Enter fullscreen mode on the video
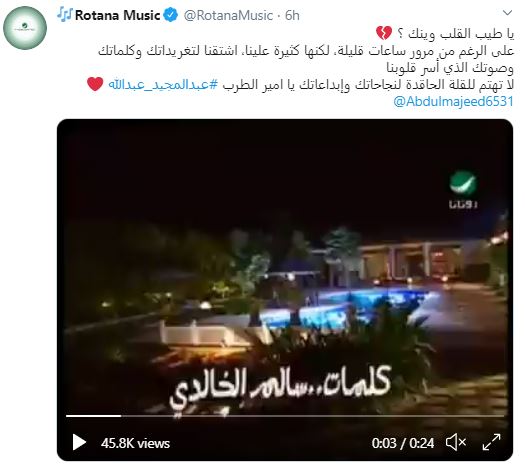Image resolution: width=525 pixels, height=466 pixels. point(491,443)
